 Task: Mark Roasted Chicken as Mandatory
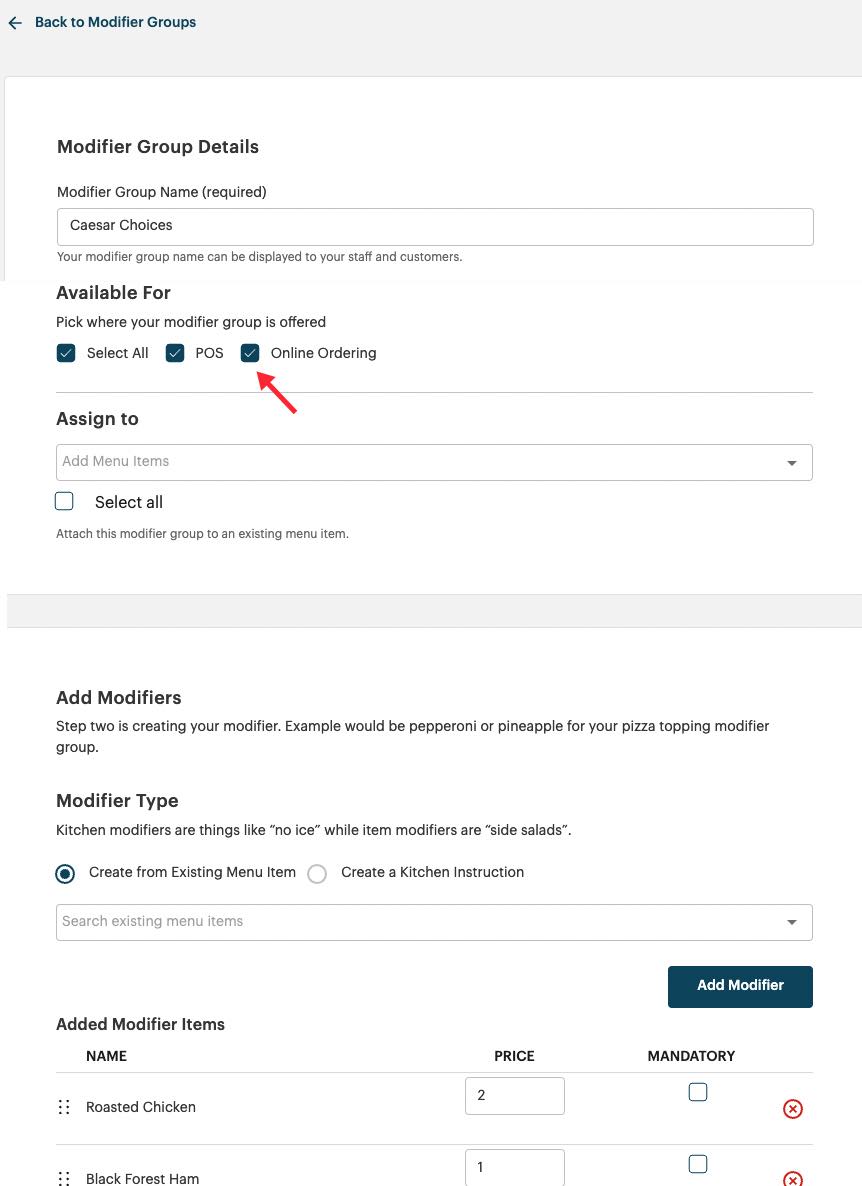pyautogui.click(x=697, y=1092)
